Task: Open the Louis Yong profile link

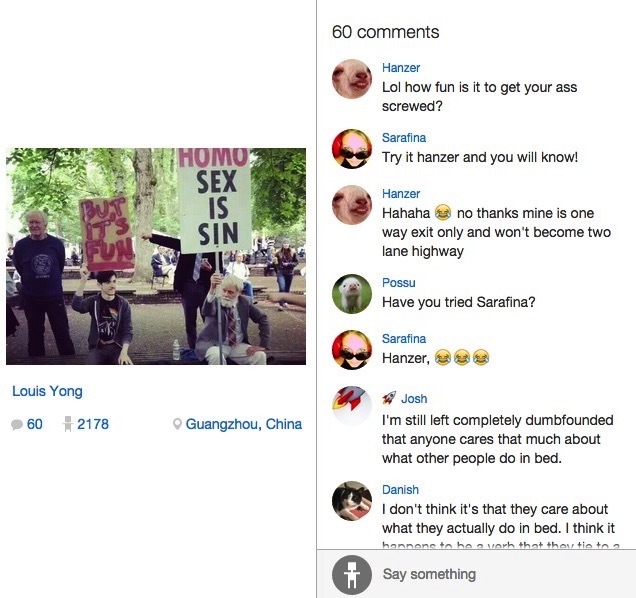Action: [47, 391]
